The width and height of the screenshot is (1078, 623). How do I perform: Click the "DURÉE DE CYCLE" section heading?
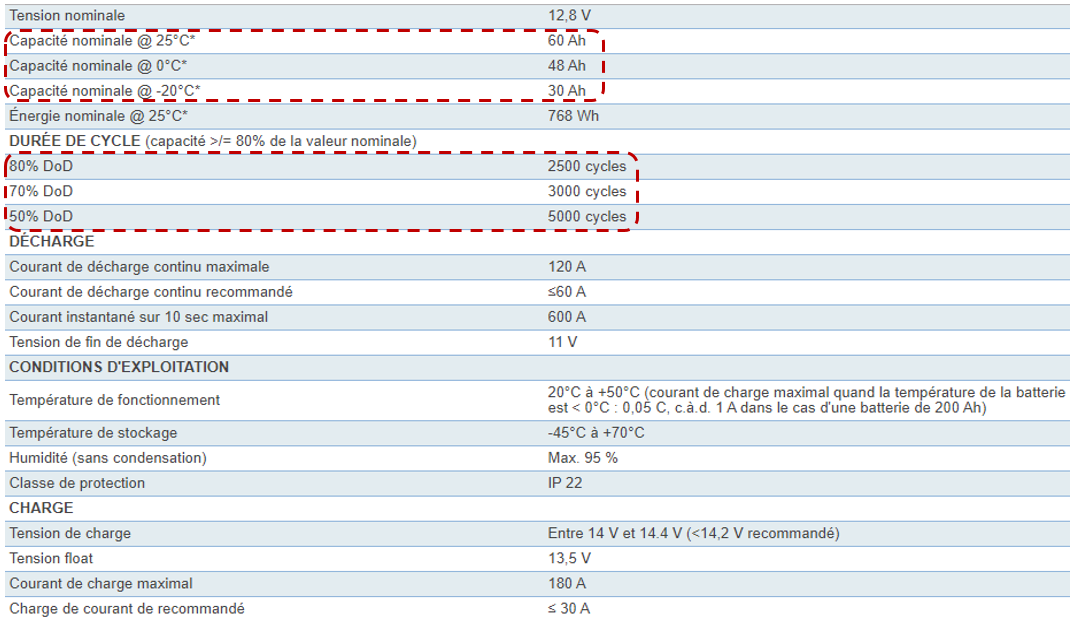point(75,141)
